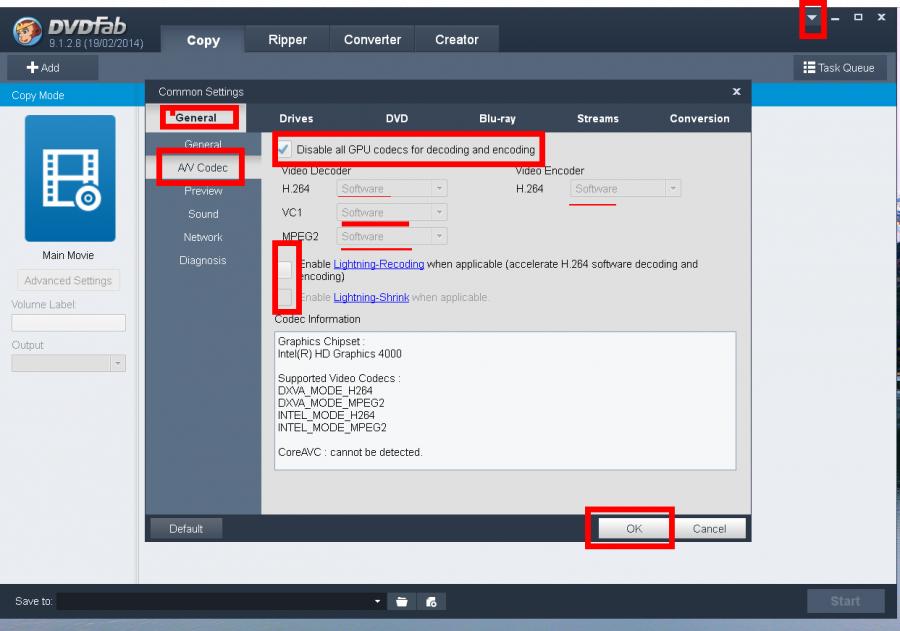
Task: Click the Start button
Action: (x=845, y=601)
